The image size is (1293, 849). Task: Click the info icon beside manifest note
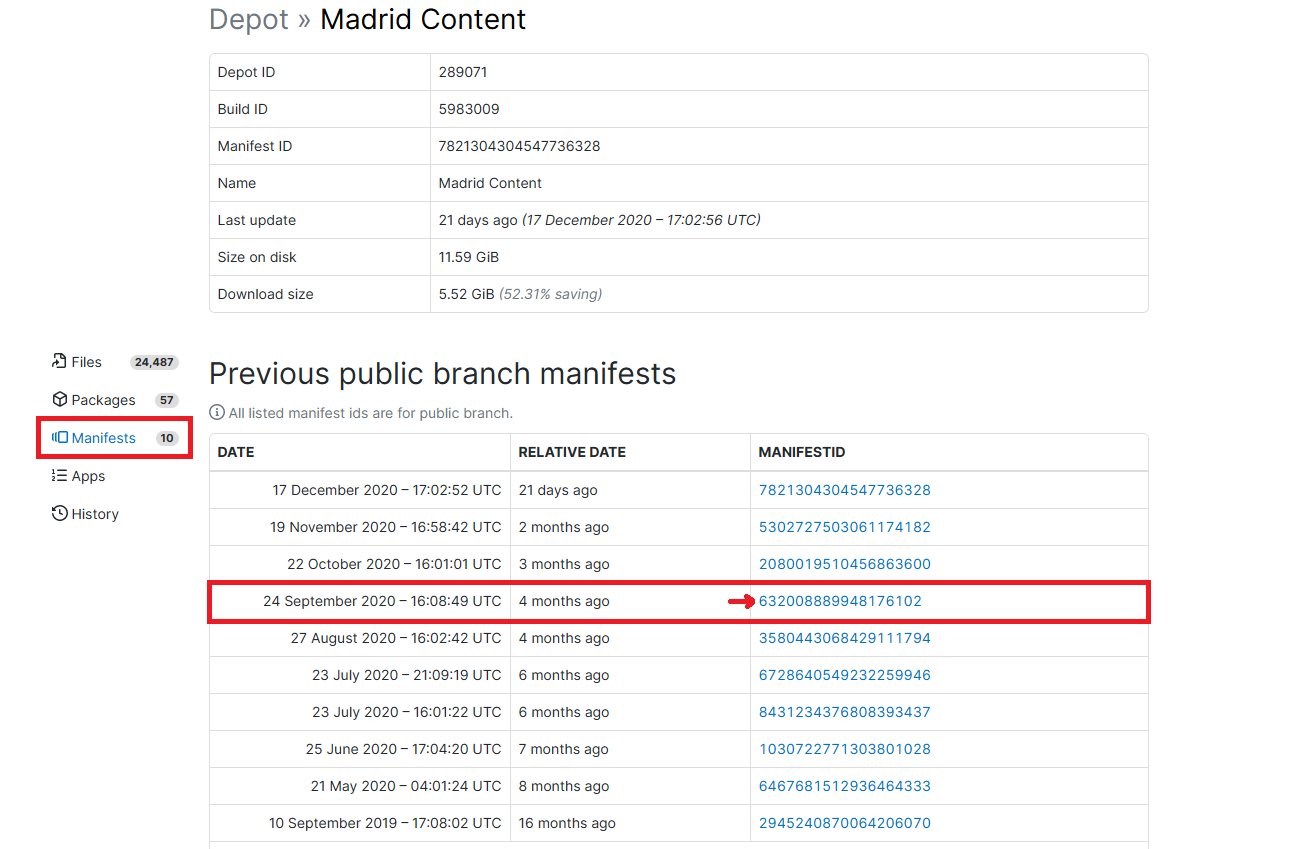pos(217,412)
